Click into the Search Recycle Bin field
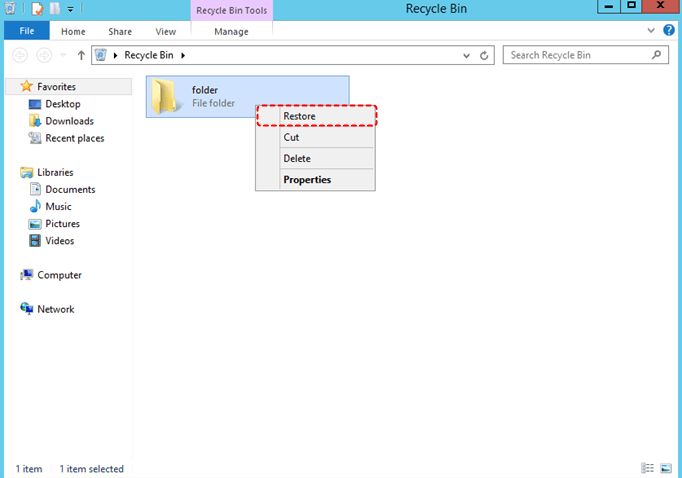This screenshot has height=478, width=682. click(585, 55)
